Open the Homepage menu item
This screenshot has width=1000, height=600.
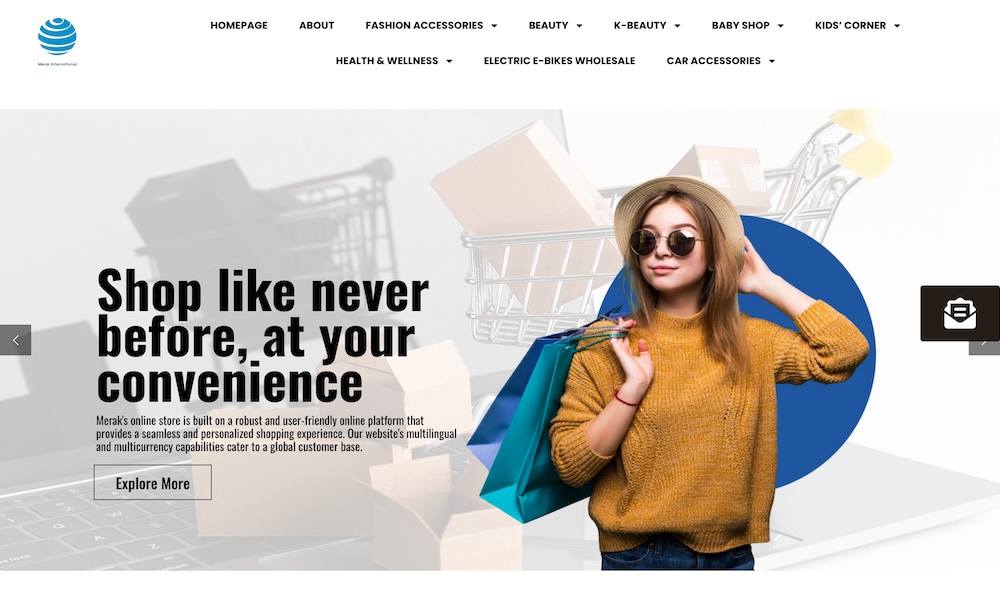tap(239, 26)
